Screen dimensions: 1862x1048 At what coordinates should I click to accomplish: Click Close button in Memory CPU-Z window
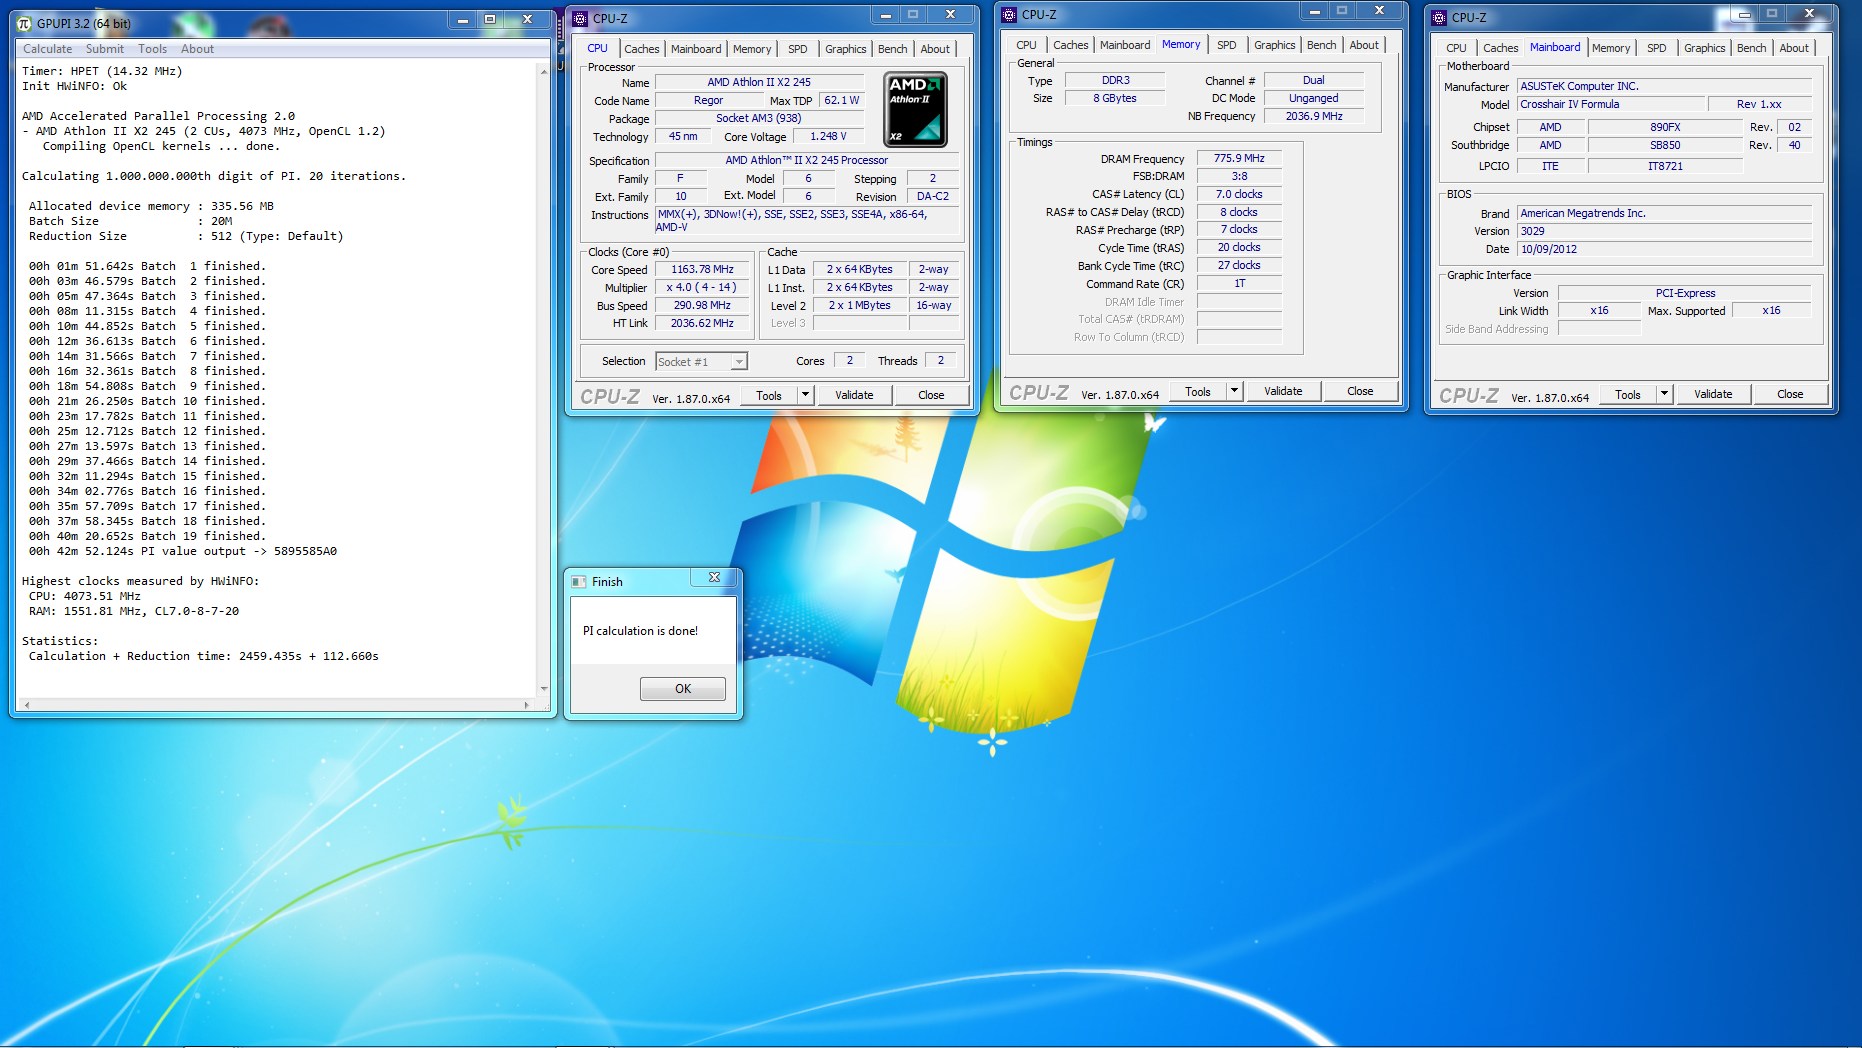(1360, 391)
